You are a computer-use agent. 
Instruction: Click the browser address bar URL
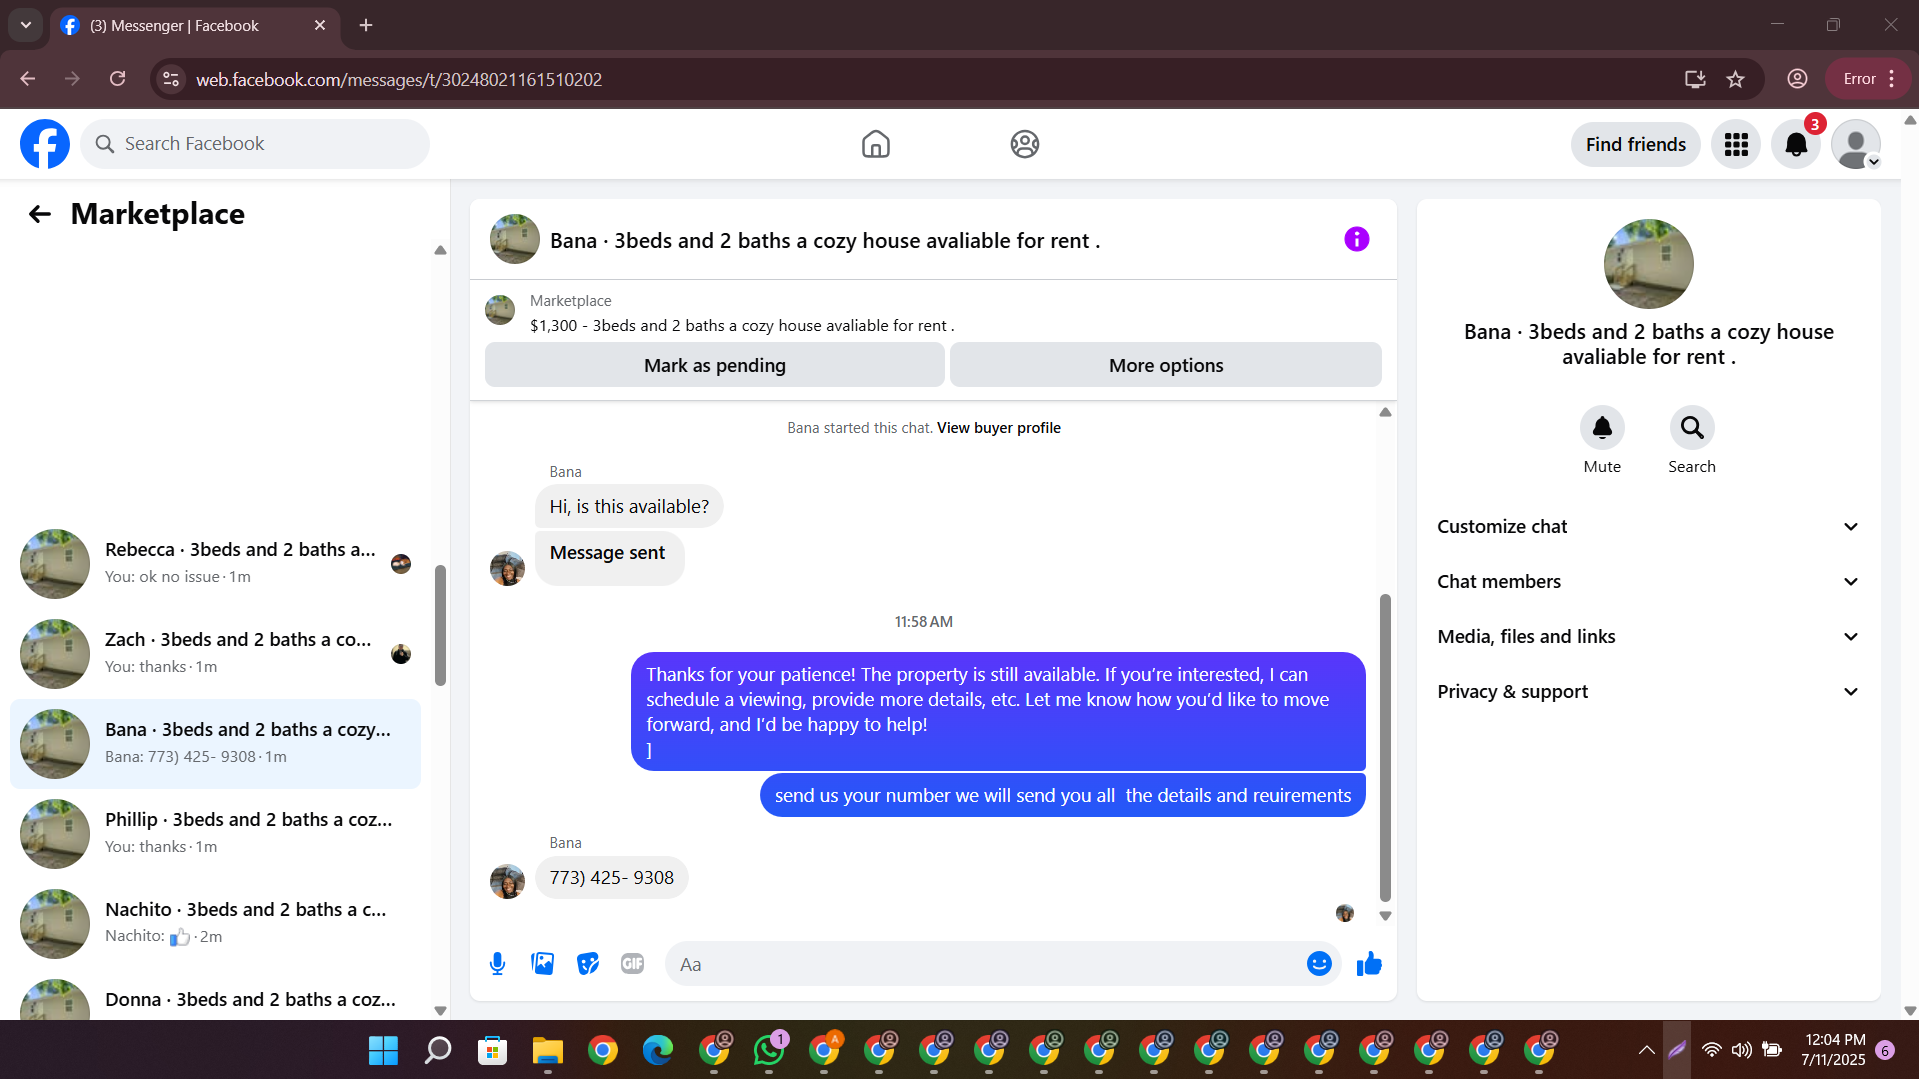point(399,80)
